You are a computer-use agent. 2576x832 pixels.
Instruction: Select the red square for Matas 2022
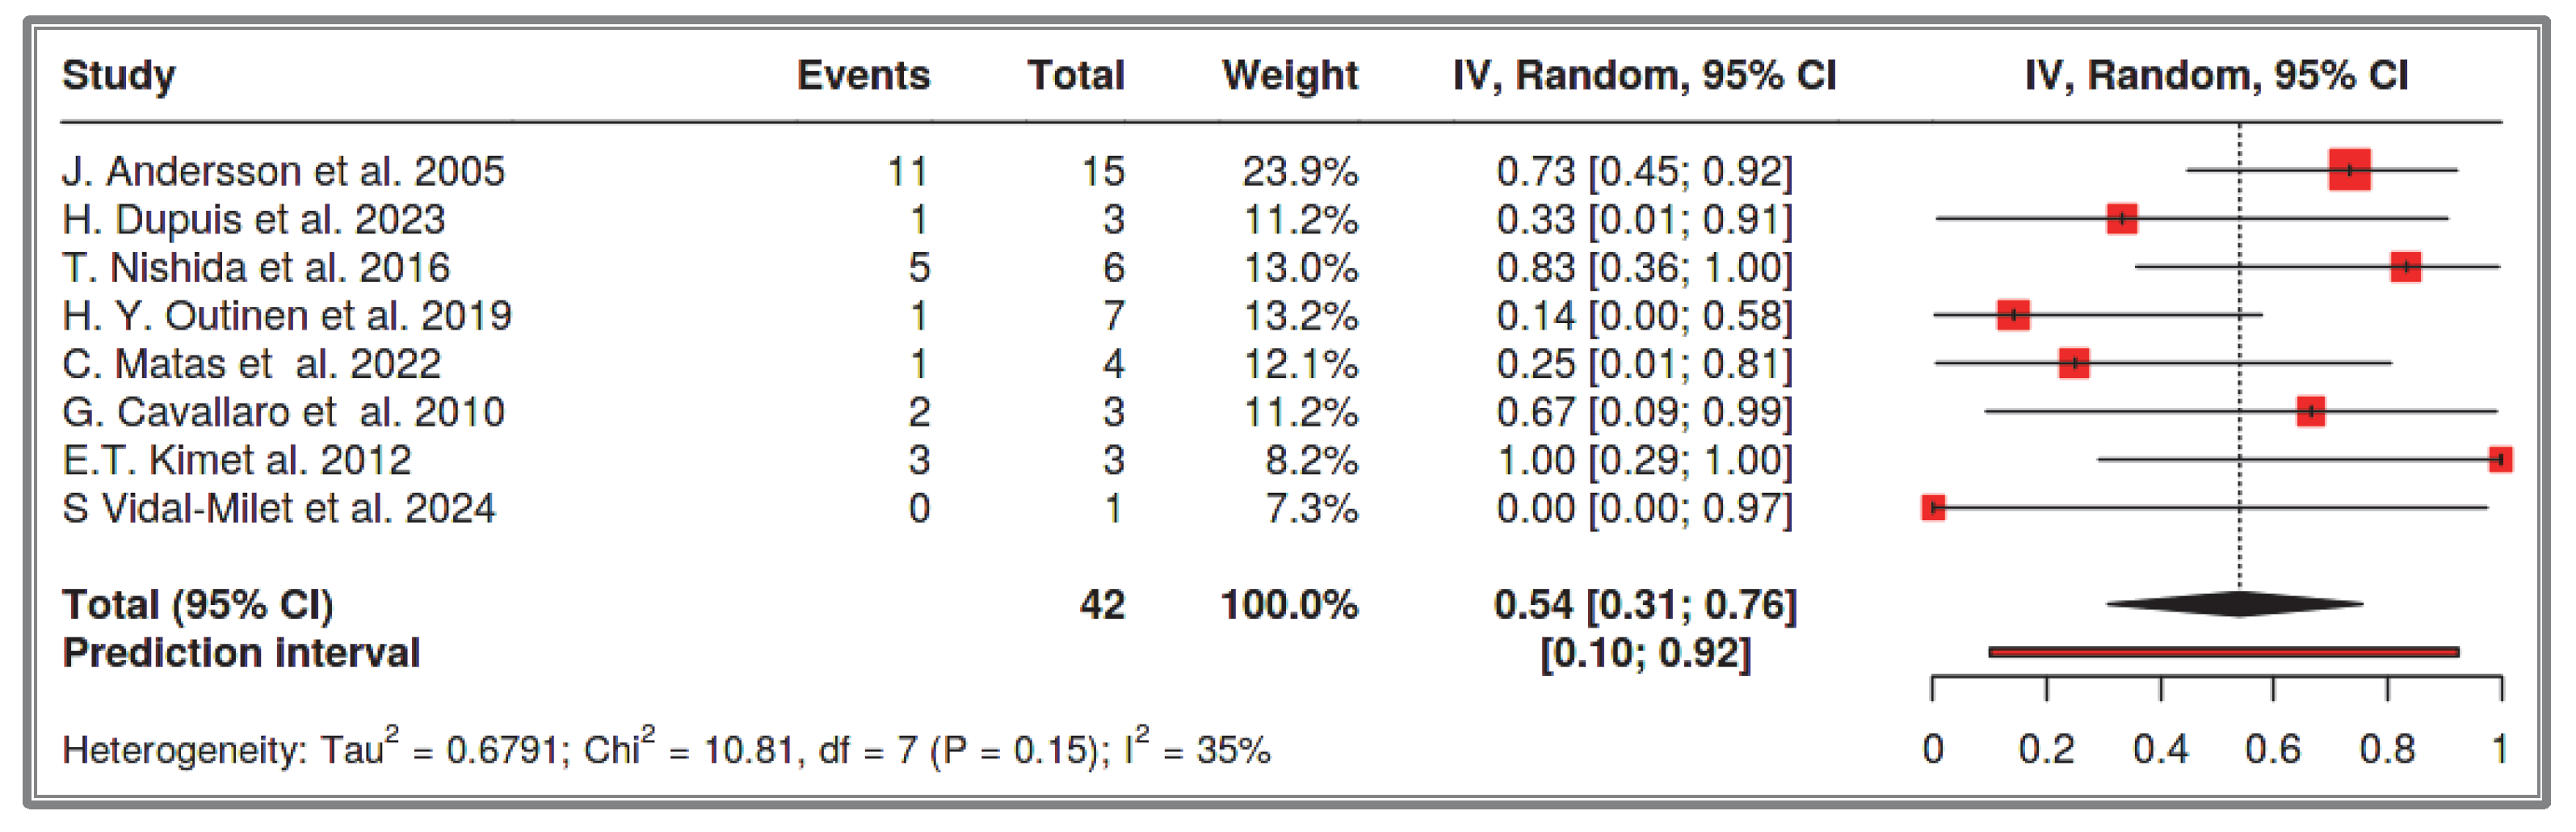(2074, 363)
